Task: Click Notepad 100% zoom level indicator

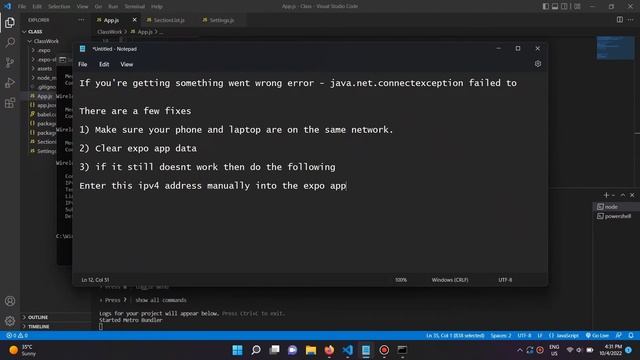Action: pos(400,280)
